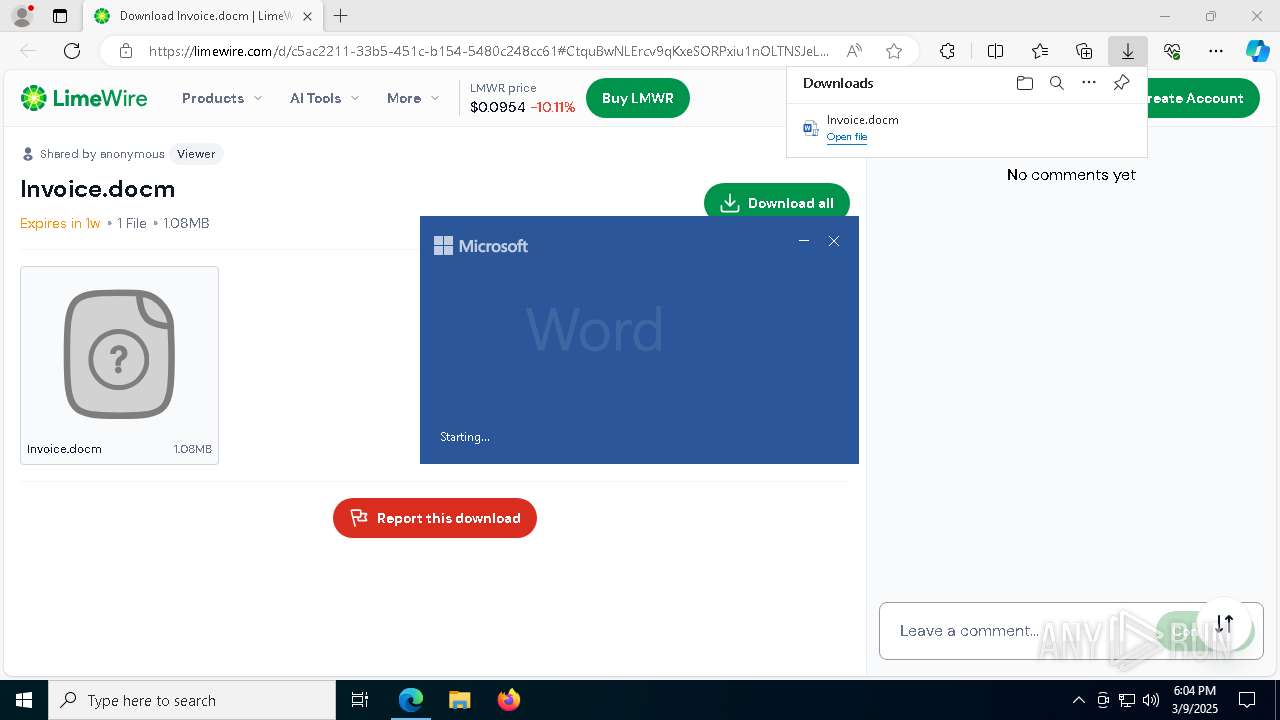Image resolution: width=1280 pixels, height=720 pixels.
Task: Go to the LimeWire home logo
Action: click(x=84, y=98)
